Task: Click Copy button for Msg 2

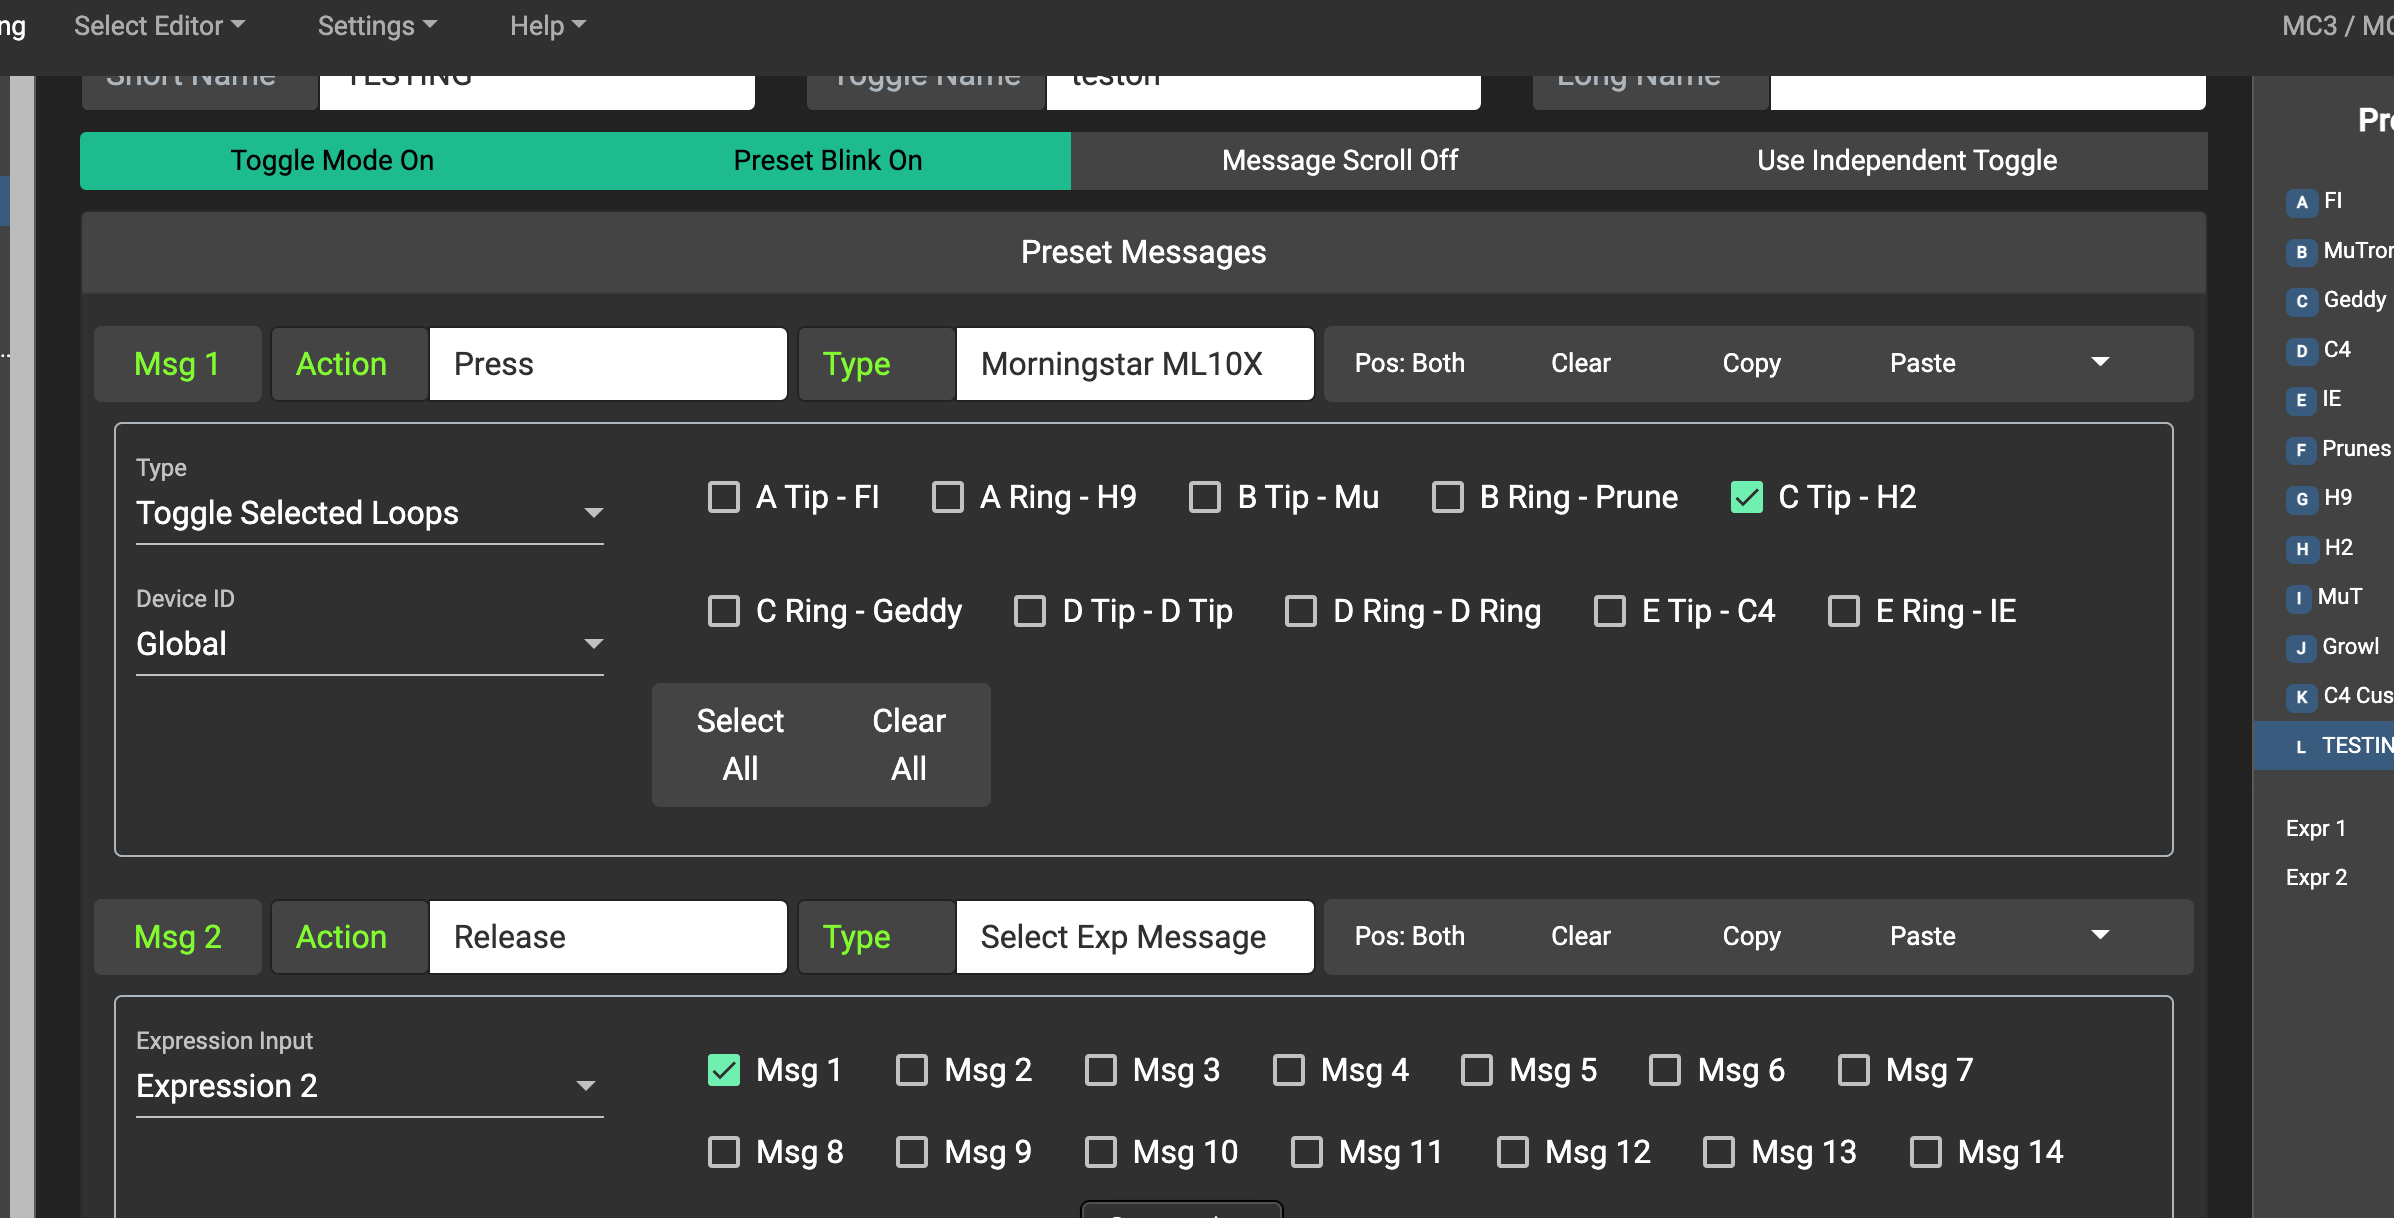Action: point(1751,936)
